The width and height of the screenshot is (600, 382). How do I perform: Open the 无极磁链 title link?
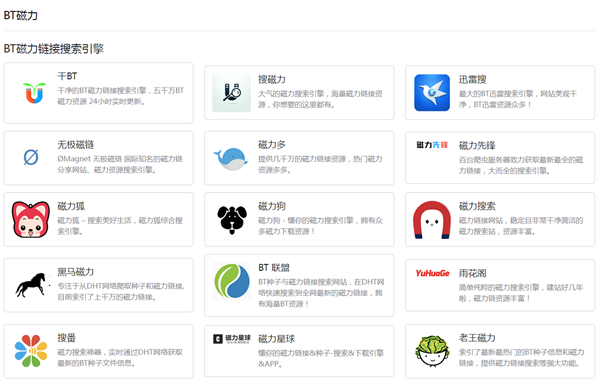tap(76, 145)
